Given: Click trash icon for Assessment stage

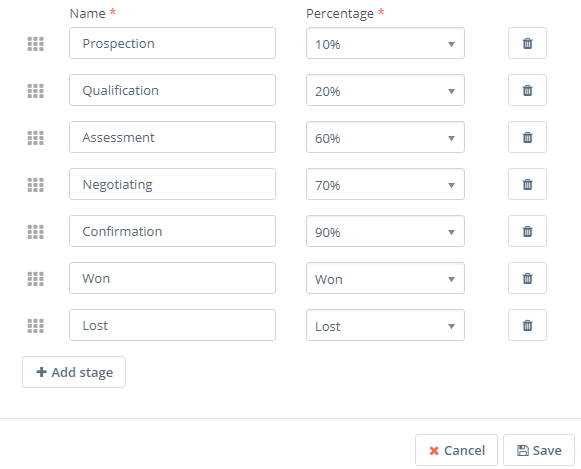Looking at the screenshot, I should click(527, 137).
